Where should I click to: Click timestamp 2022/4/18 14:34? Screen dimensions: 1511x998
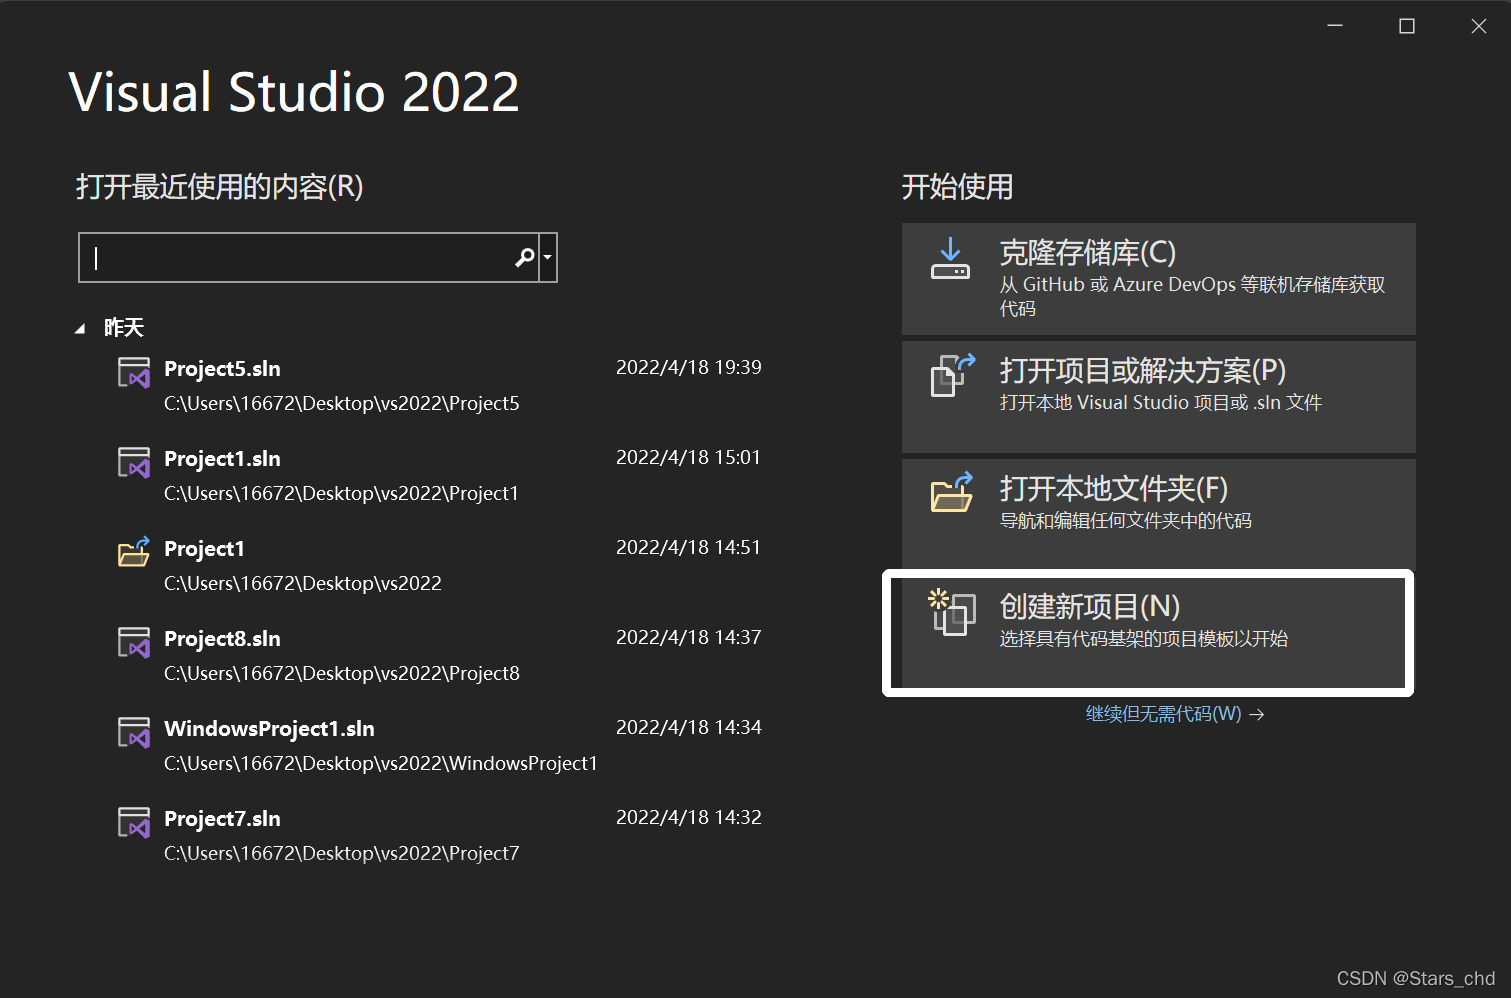click(x=689, y=728)
